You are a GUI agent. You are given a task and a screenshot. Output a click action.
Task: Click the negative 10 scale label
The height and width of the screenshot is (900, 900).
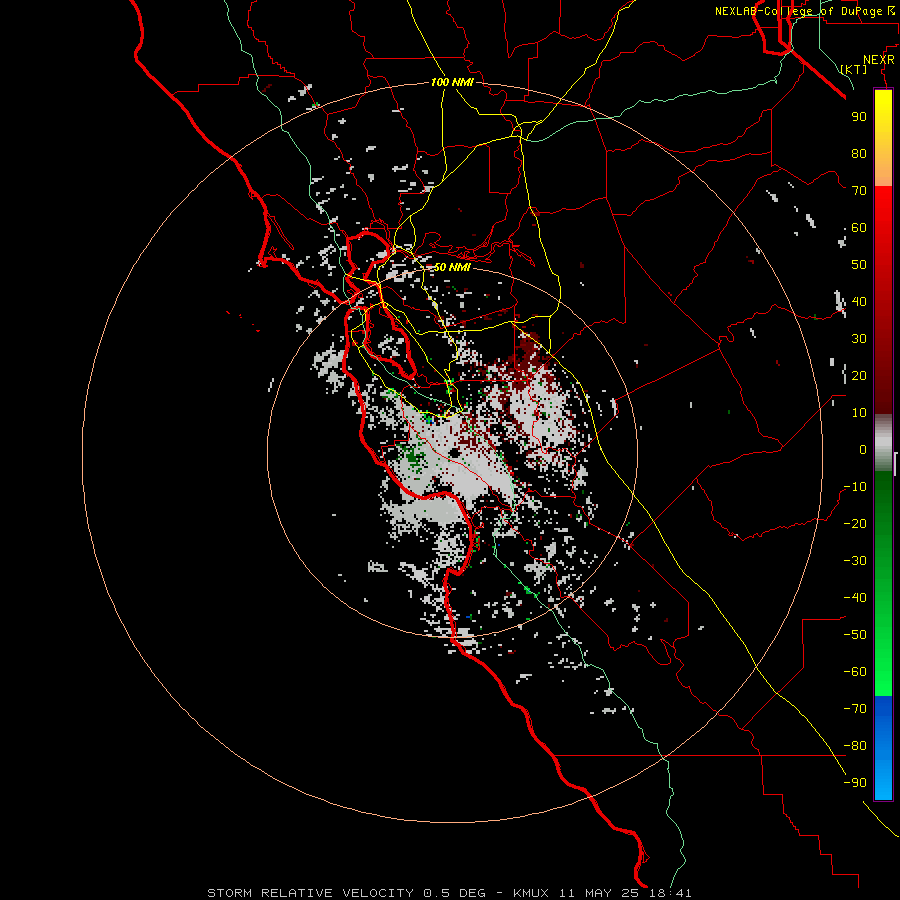855,487
